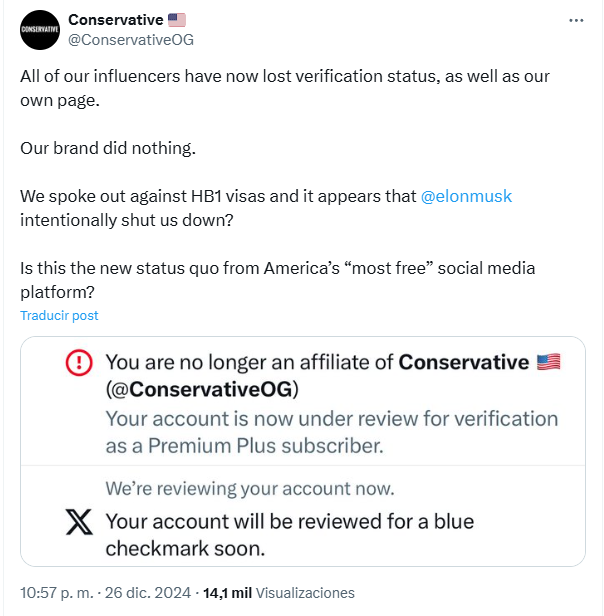This screenshot has height=616, width=604.
Task: Click the 'We're reviewing your account now' line
Action: click(250, 489)
